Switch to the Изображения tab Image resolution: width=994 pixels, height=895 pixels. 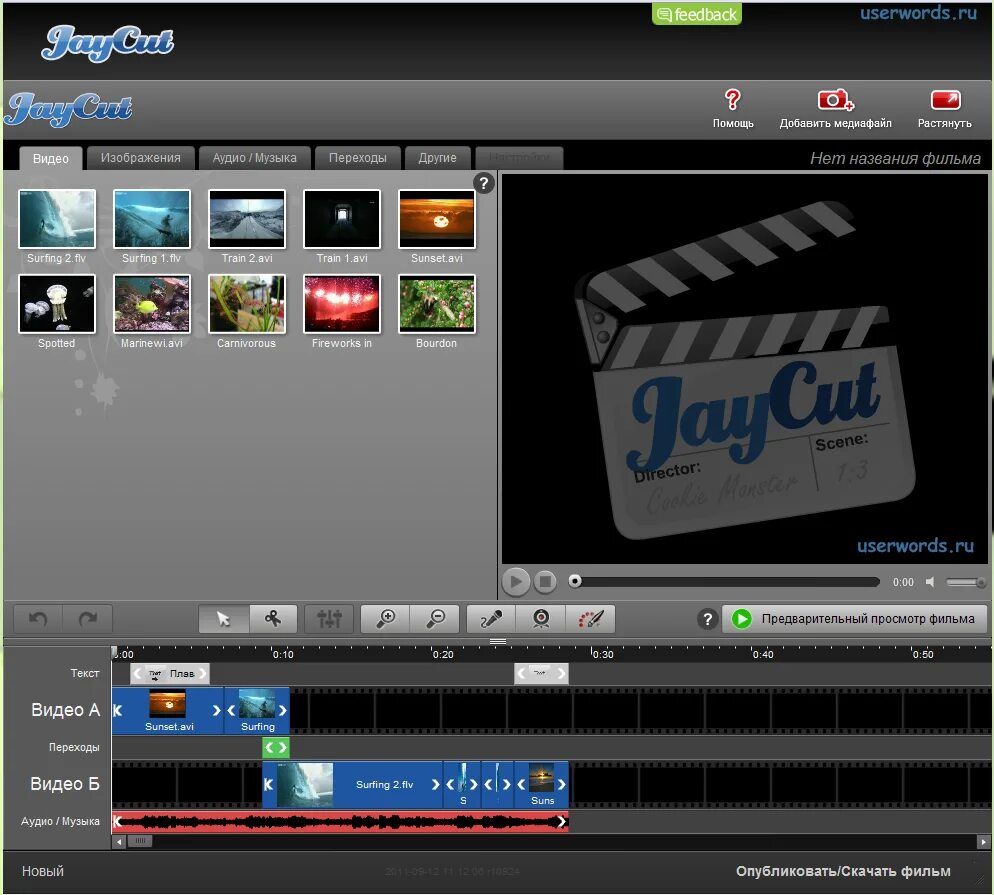tap(141, 158)
